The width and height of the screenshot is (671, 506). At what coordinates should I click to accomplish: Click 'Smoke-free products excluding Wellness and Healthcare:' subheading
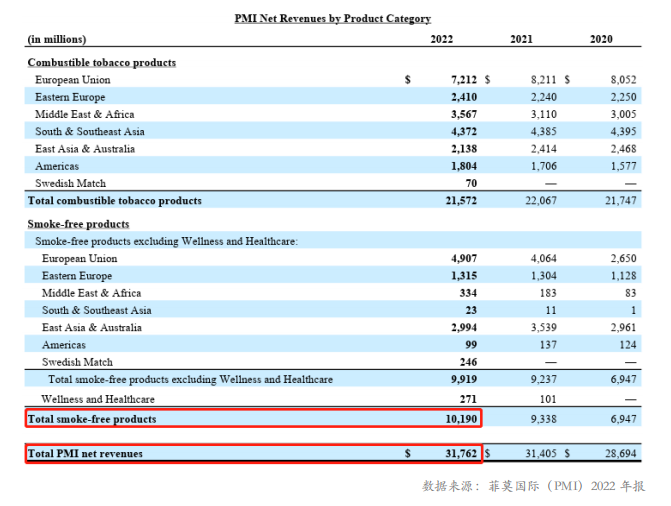(166, 241)
